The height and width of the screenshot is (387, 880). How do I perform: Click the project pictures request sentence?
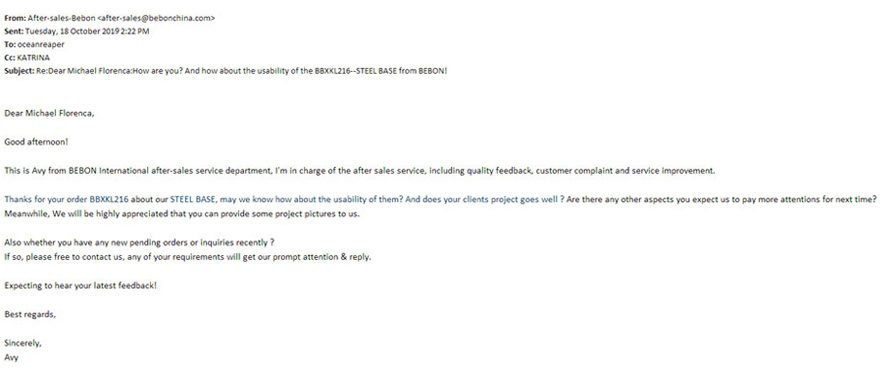[x=182, y=214]
